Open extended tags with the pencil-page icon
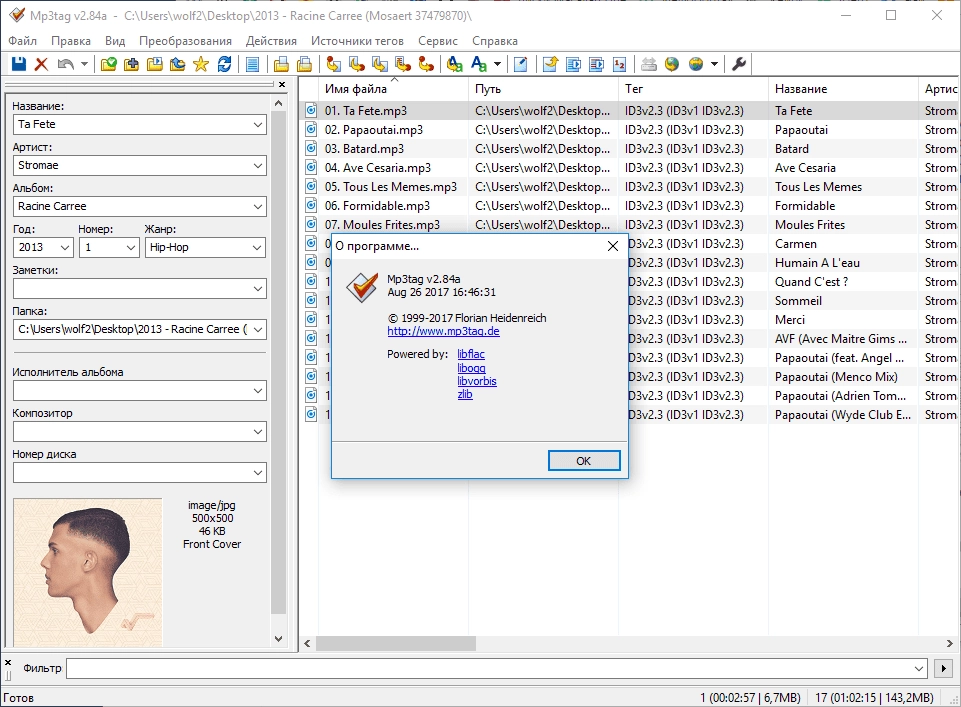 [520, 64]
